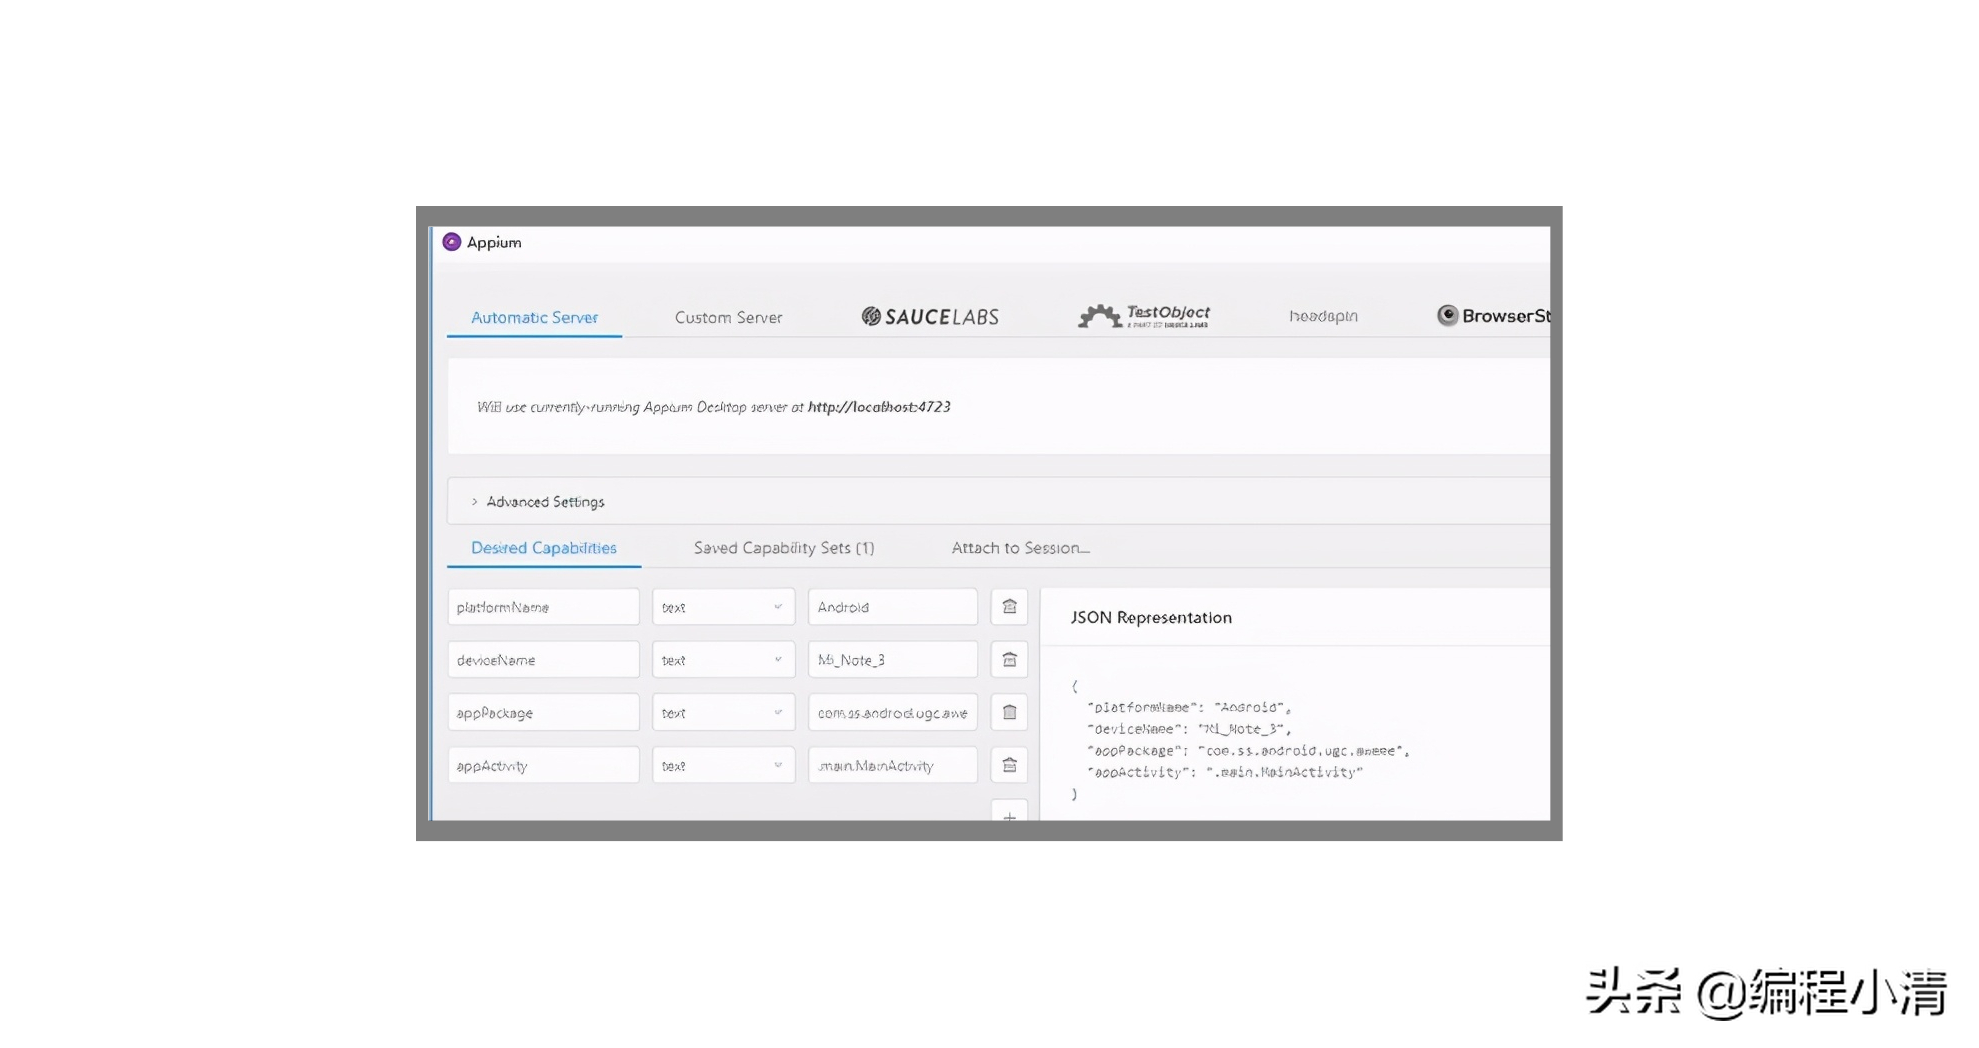This screenshot has height=1048, width=1979.
Task: Switch to the Automatic Server tab
Action: click(x=534, y=317)
